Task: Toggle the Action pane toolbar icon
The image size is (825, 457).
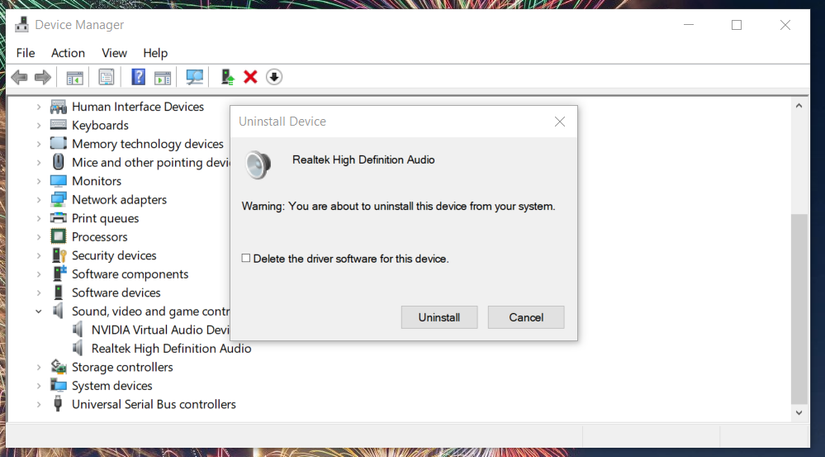Action: (163, 78)
